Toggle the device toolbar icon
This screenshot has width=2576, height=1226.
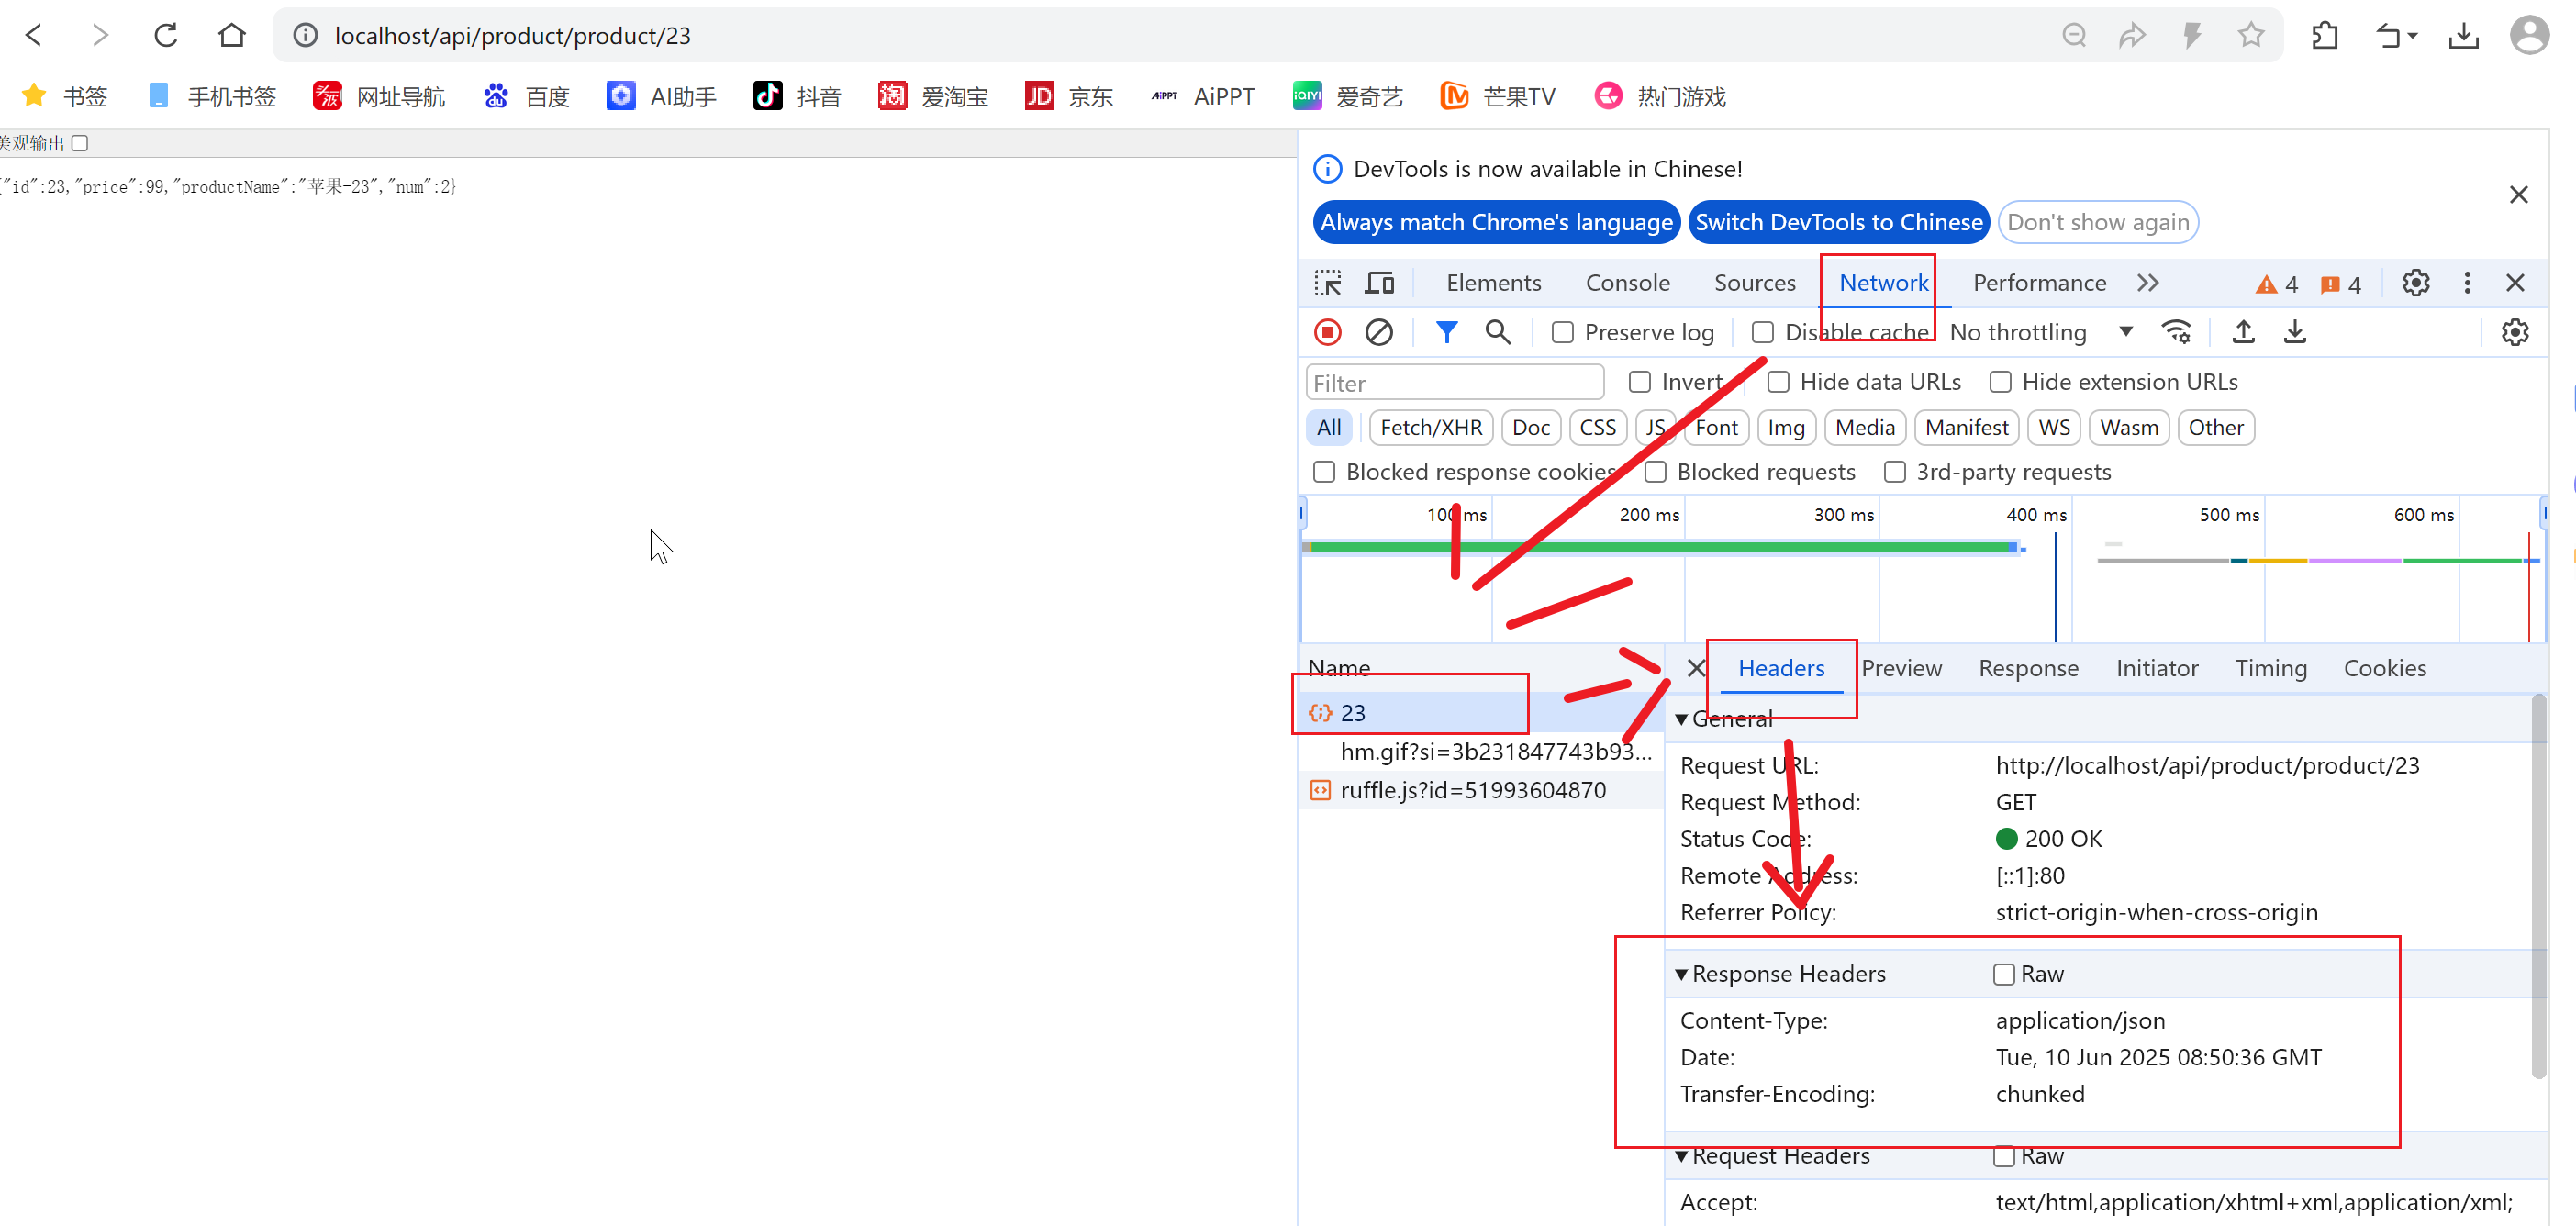(1380, 283)
